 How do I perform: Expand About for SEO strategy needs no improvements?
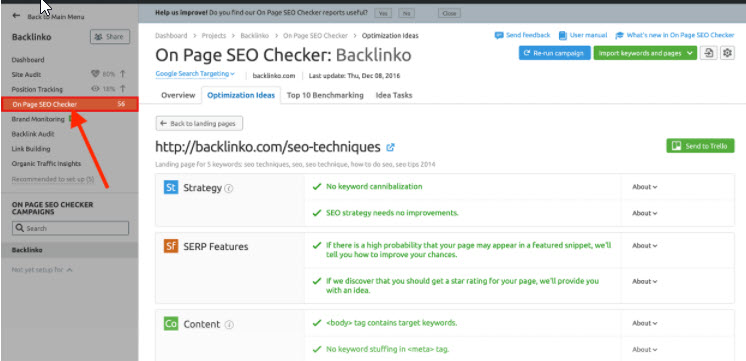pos(644,213)
